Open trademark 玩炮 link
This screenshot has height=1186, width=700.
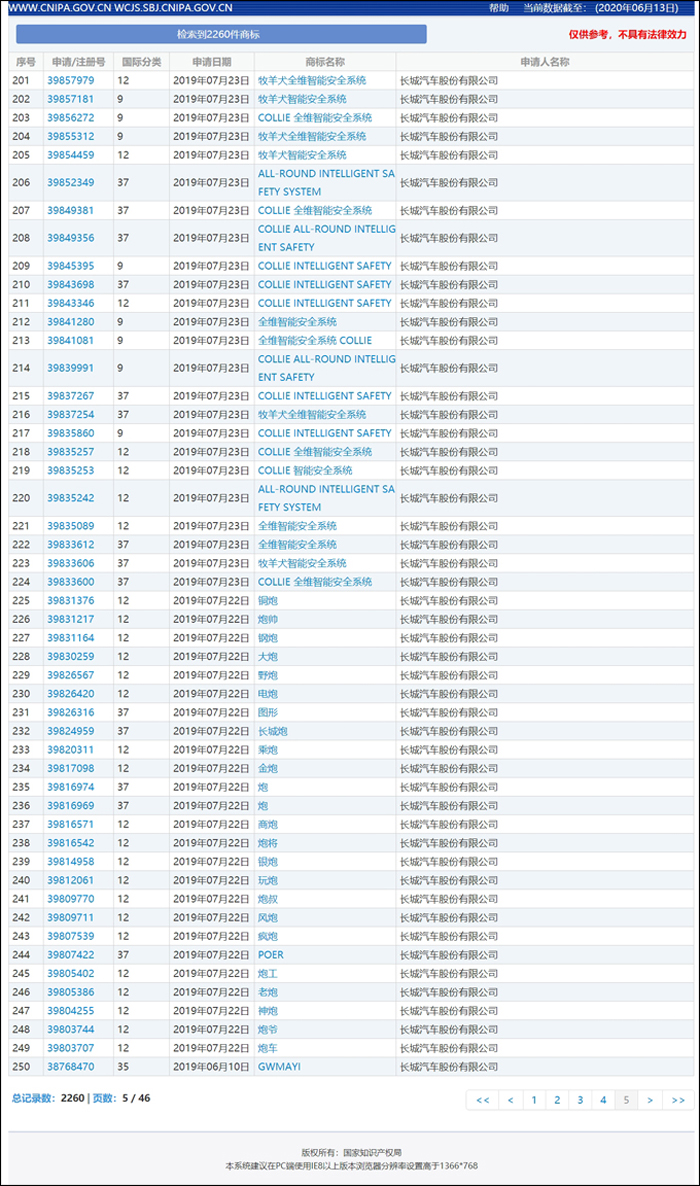click(268, 880)
